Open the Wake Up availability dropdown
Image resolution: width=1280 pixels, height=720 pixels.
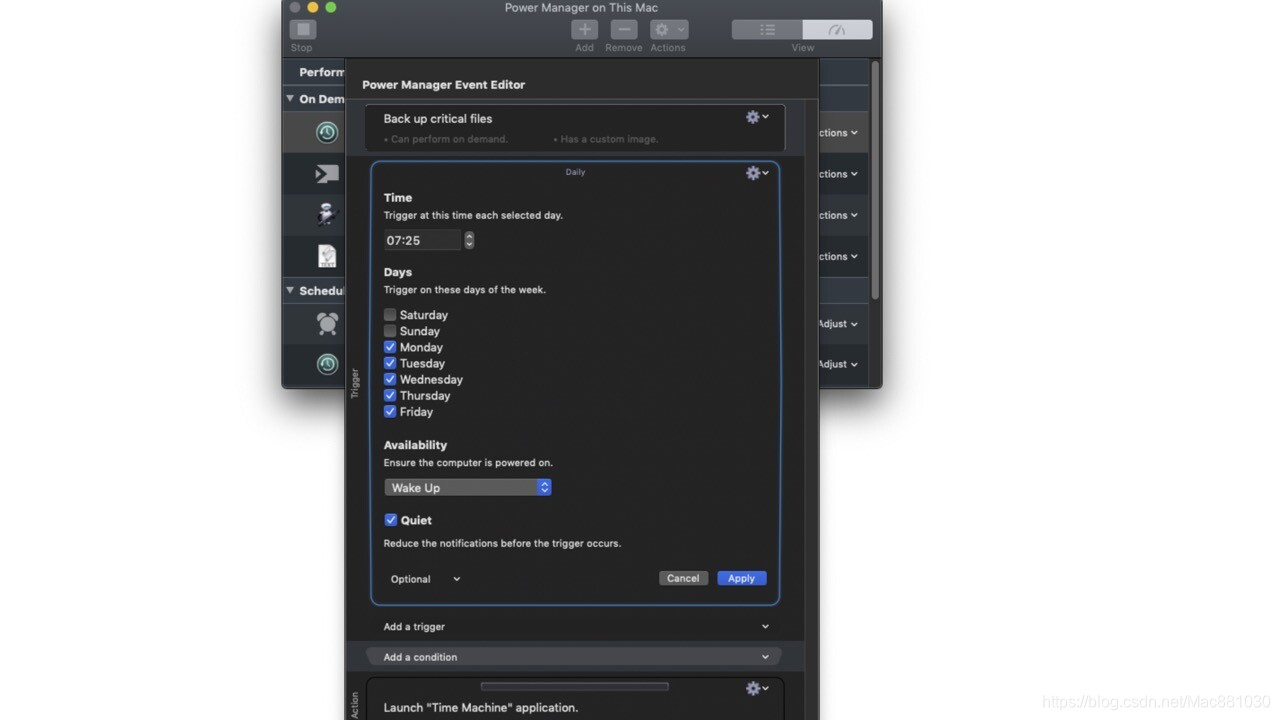(468, 487)
